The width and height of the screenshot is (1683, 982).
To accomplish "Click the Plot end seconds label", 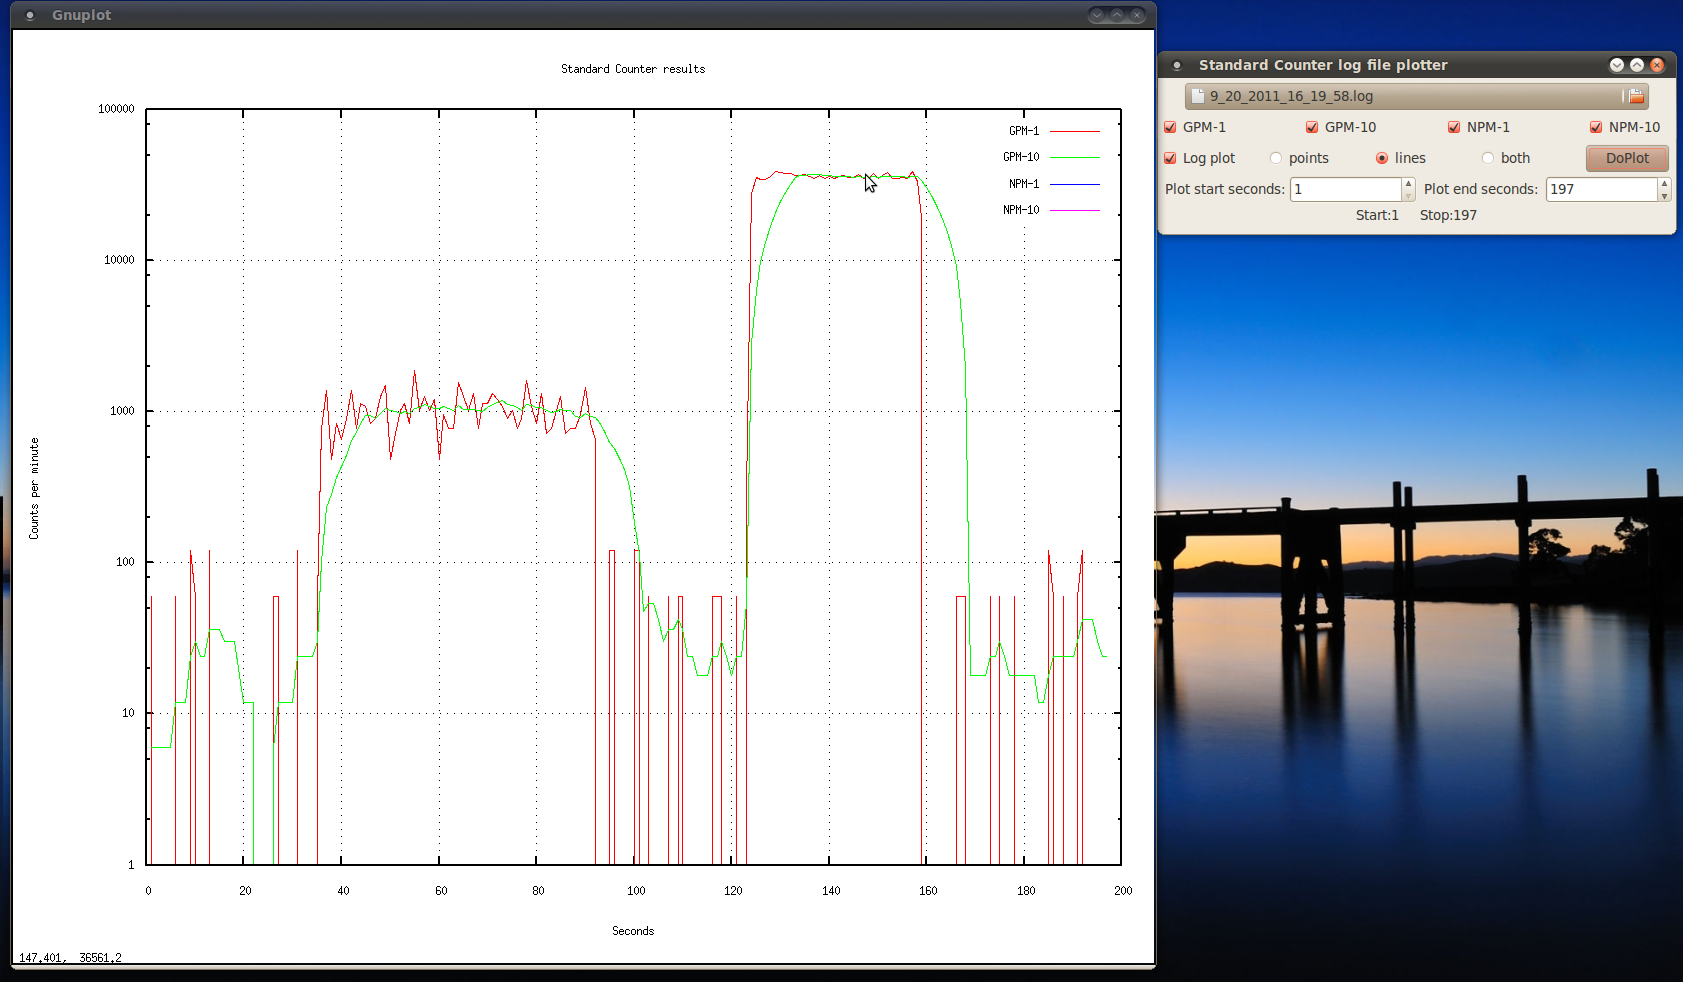I will pos(1481,189).
